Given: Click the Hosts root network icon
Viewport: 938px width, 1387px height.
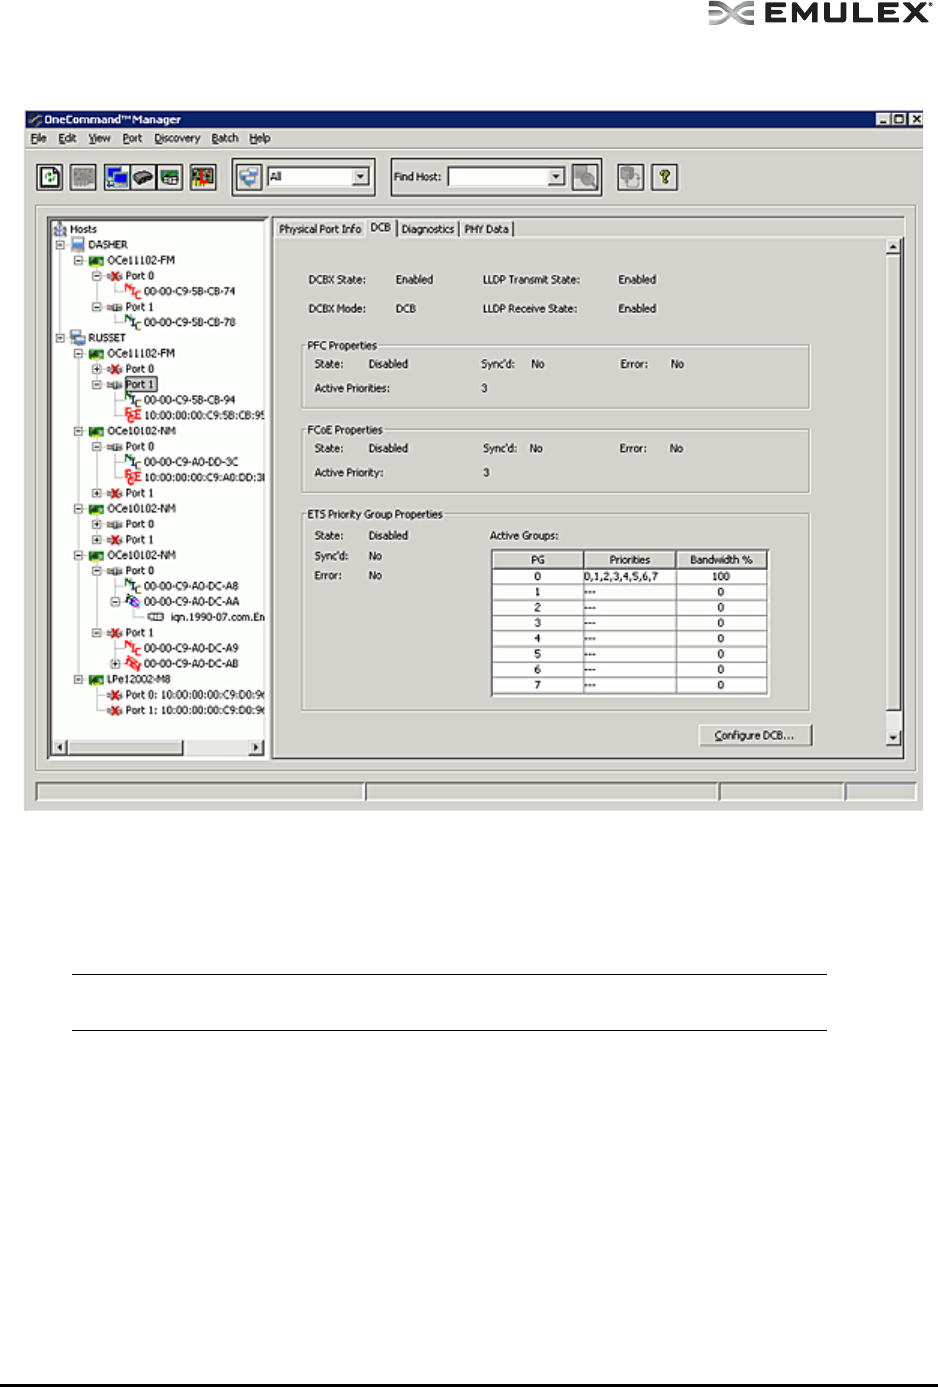Looking at the screenshot, I should (x=60, y=229).
